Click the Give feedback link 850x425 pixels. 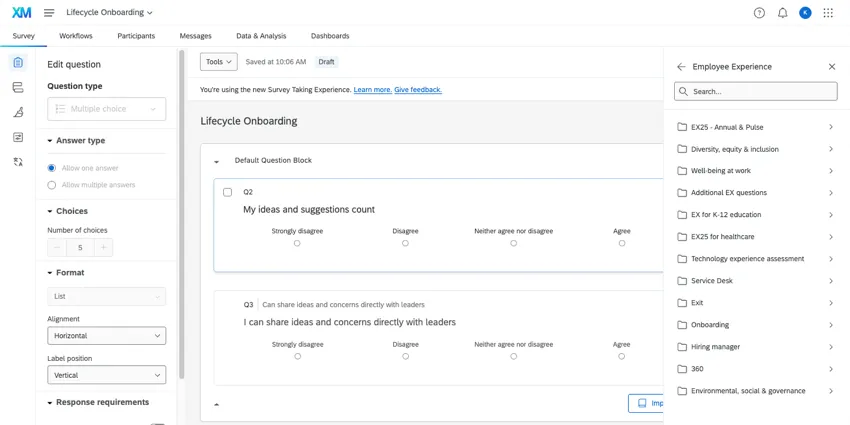(x=417, y=90)
